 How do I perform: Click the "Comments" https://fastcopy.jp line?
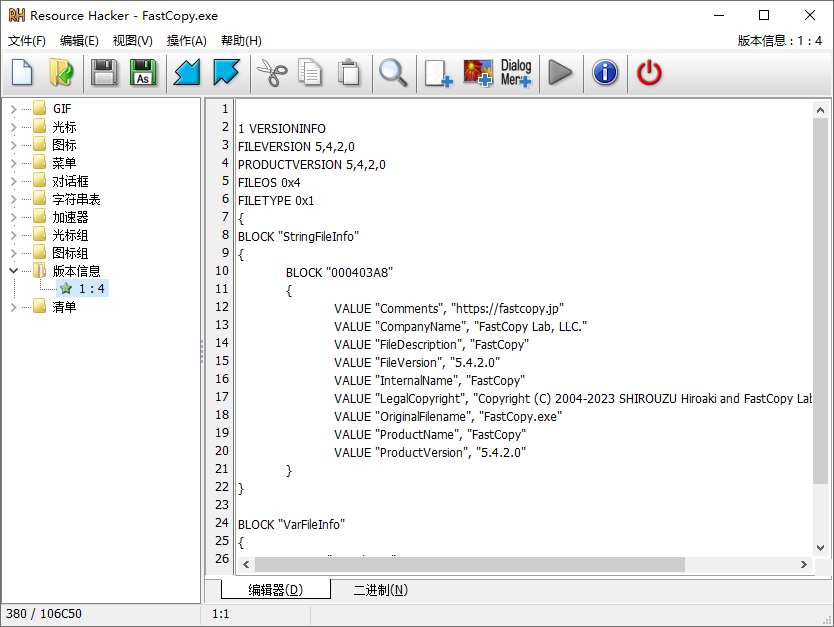(x=449, y=308)
